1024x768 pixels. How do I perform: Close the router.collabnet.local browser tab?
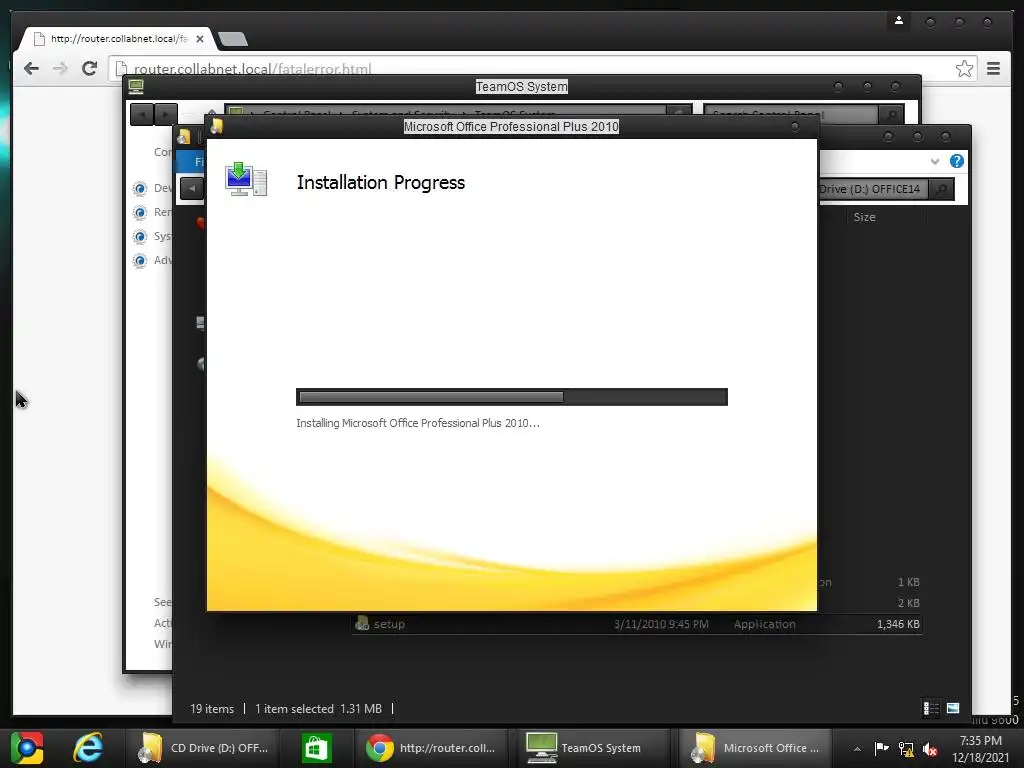click(x=200, y=39)
